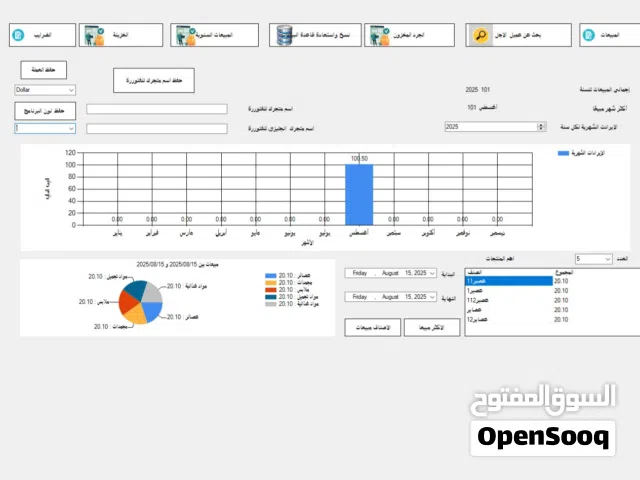This screenshot has height=480, width=640.
Task: Open the sales (المبيعات) toolbar button
Action: coord(607,35)
